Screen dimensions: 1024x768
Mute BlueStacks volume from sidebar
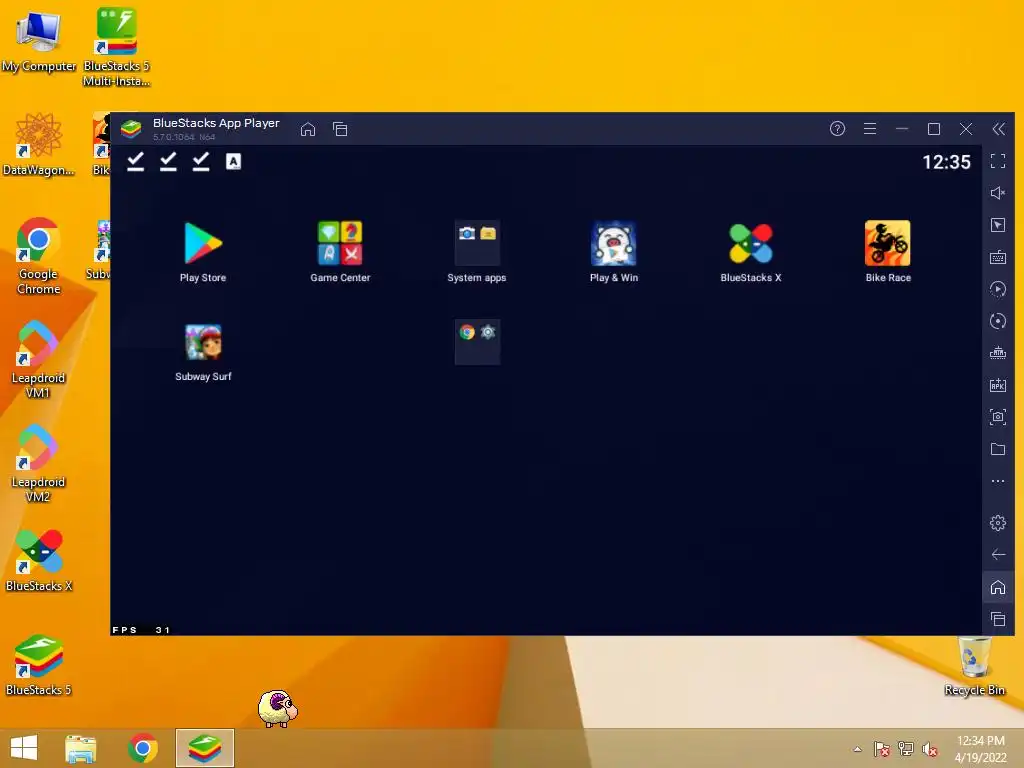[x=998, y=193]
